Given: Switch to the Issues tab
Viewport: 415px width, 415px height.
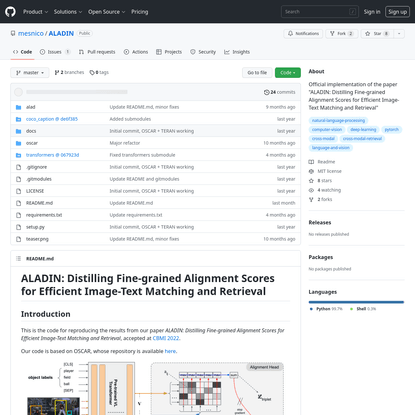Looking at the screenshot, I should 55,52.
